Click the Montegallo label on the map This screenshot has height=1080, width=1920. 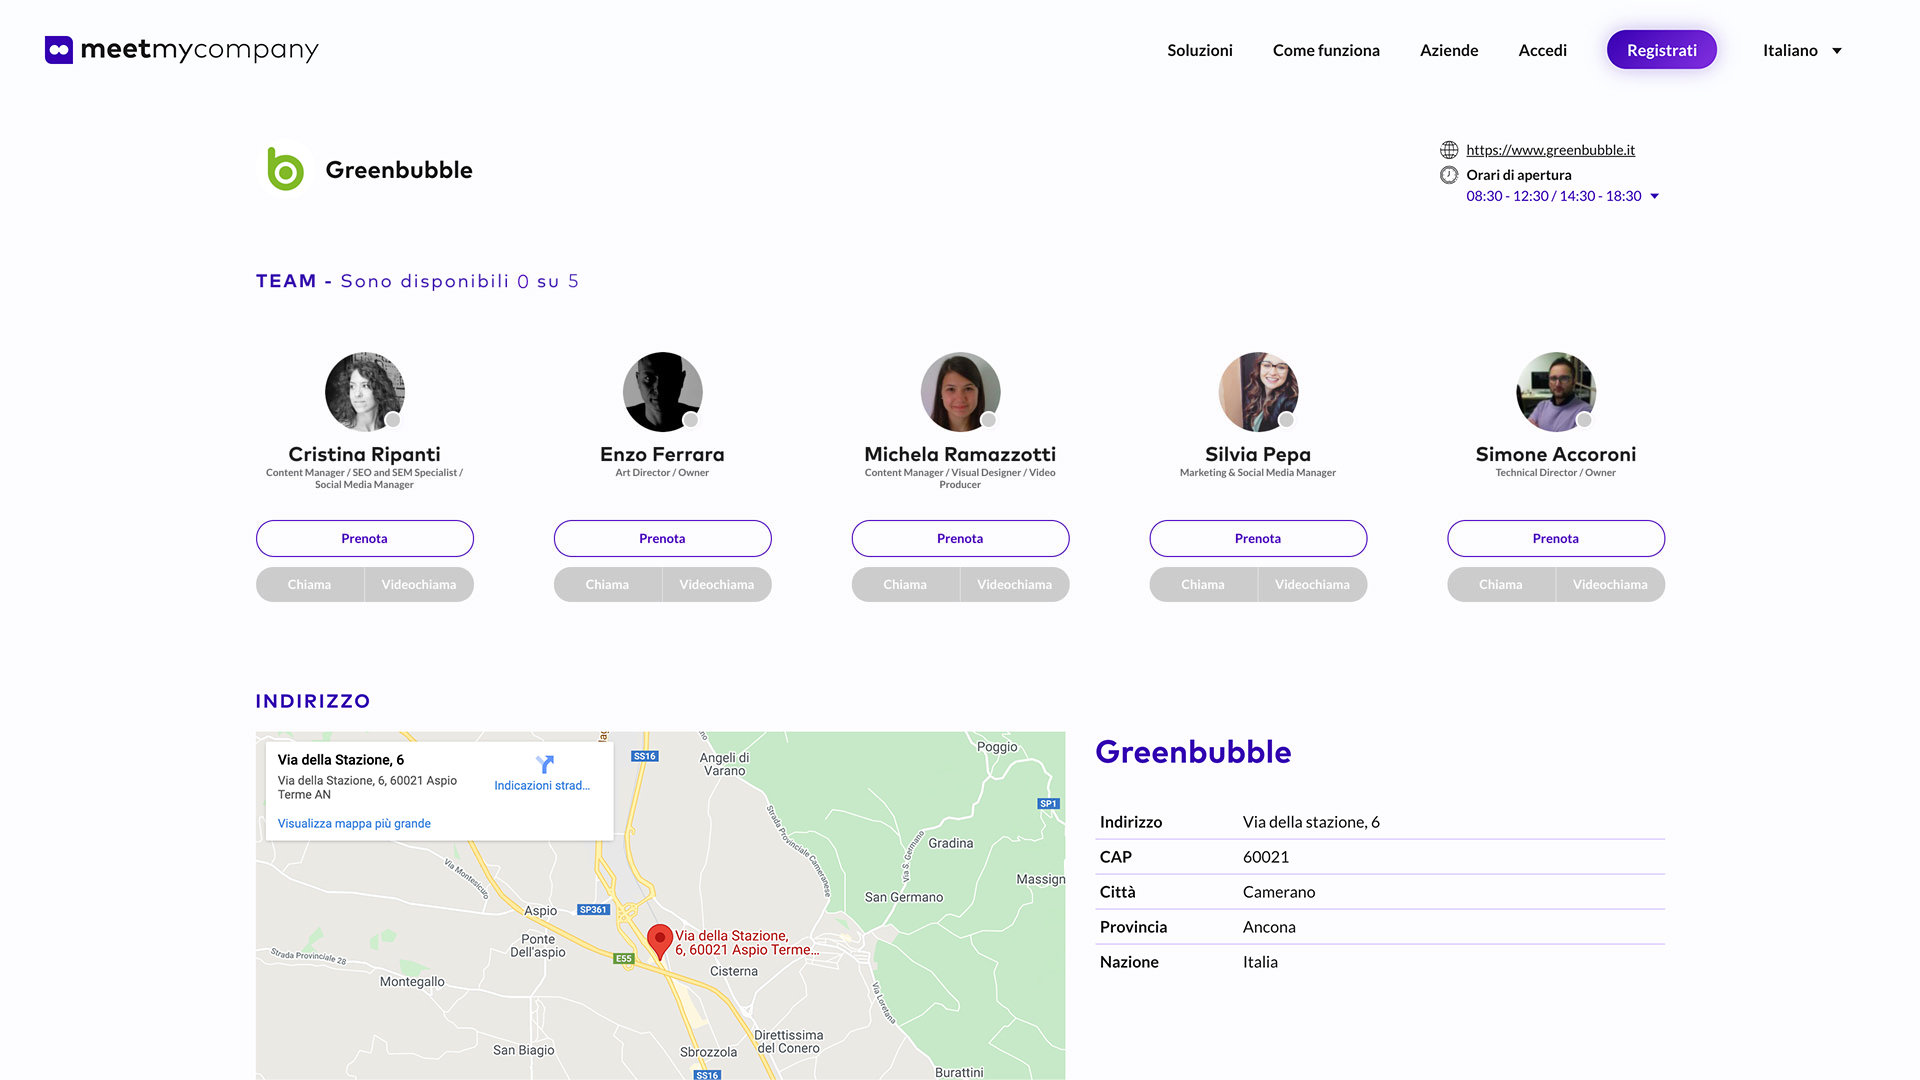412,982
